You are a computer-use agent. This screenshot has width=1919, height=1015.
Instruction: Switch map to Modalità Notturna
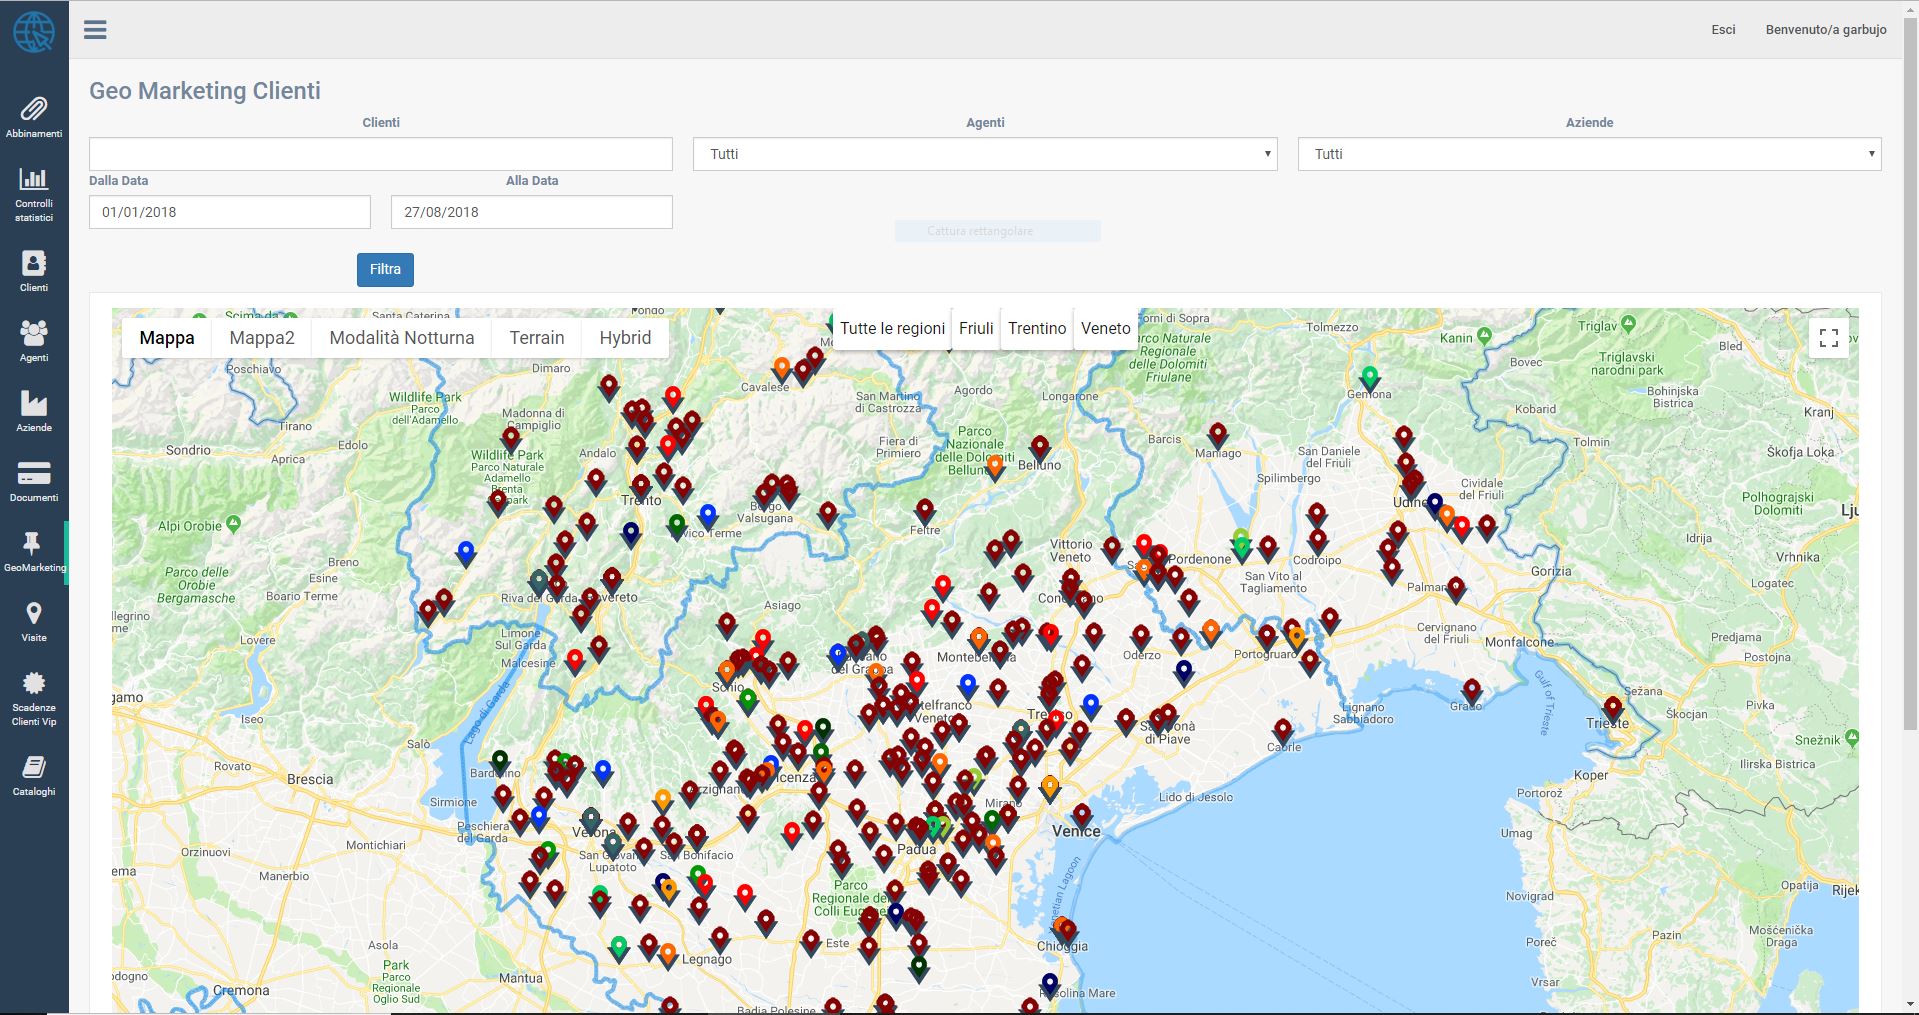pos(402,338)
